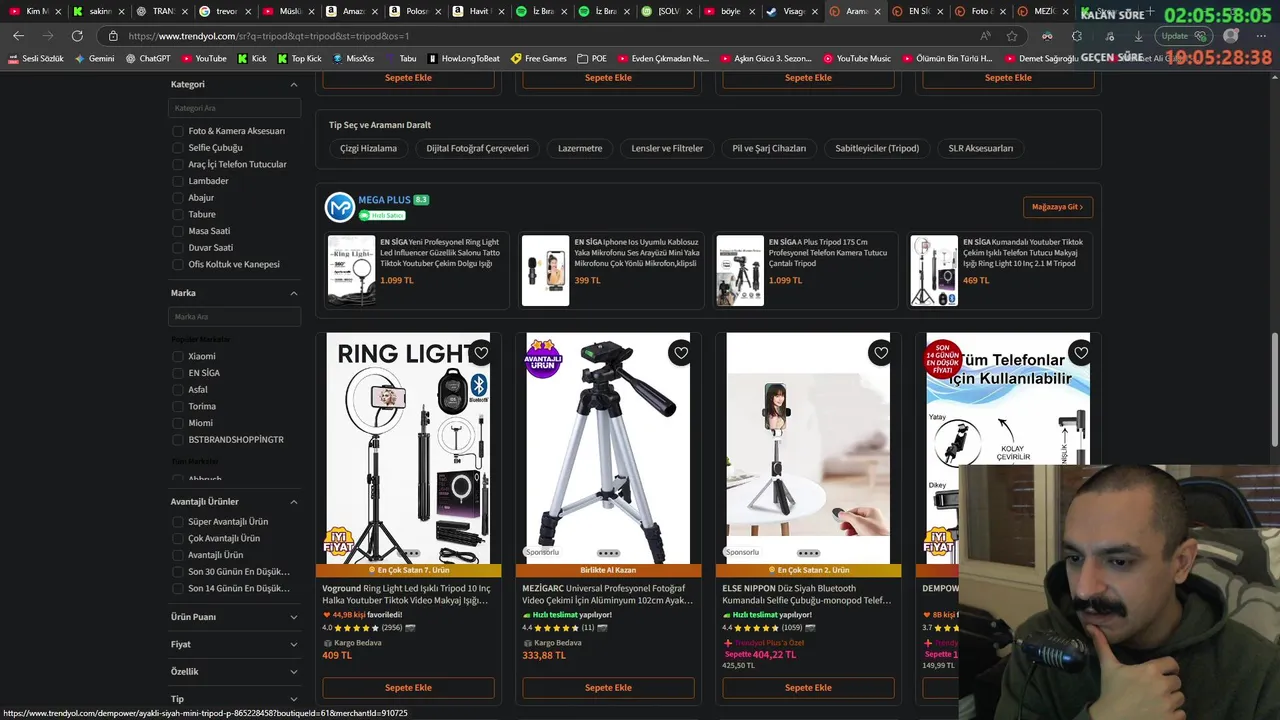Open the POE bookmarks folder

(591, 58)
